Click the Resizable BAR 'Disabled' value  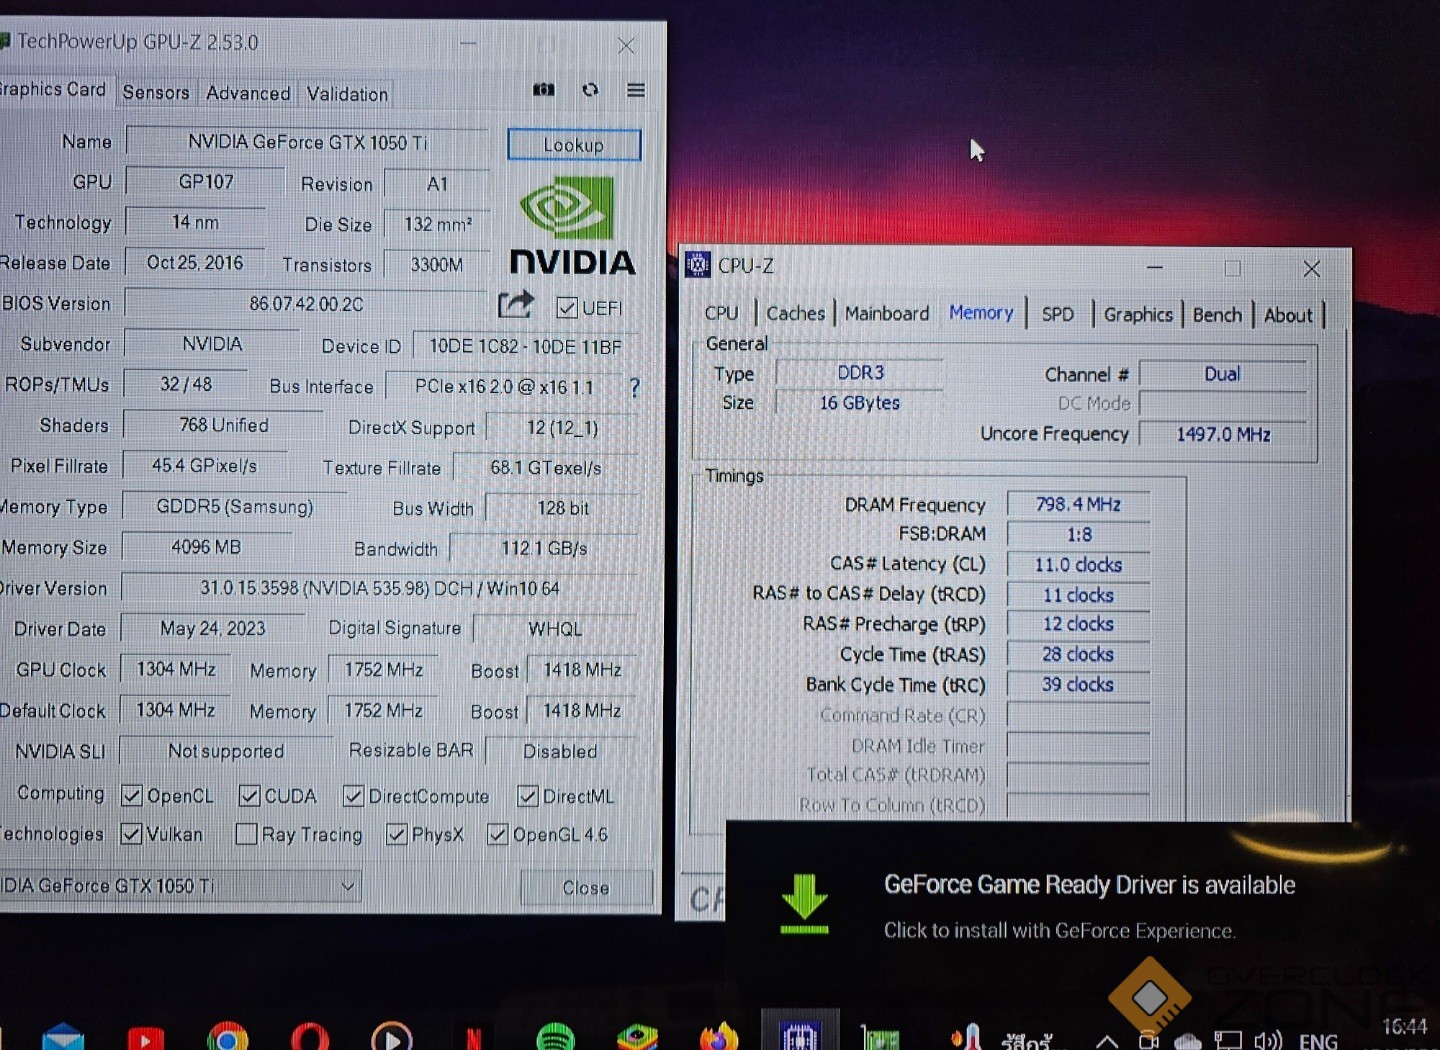[x=560, y=751]
